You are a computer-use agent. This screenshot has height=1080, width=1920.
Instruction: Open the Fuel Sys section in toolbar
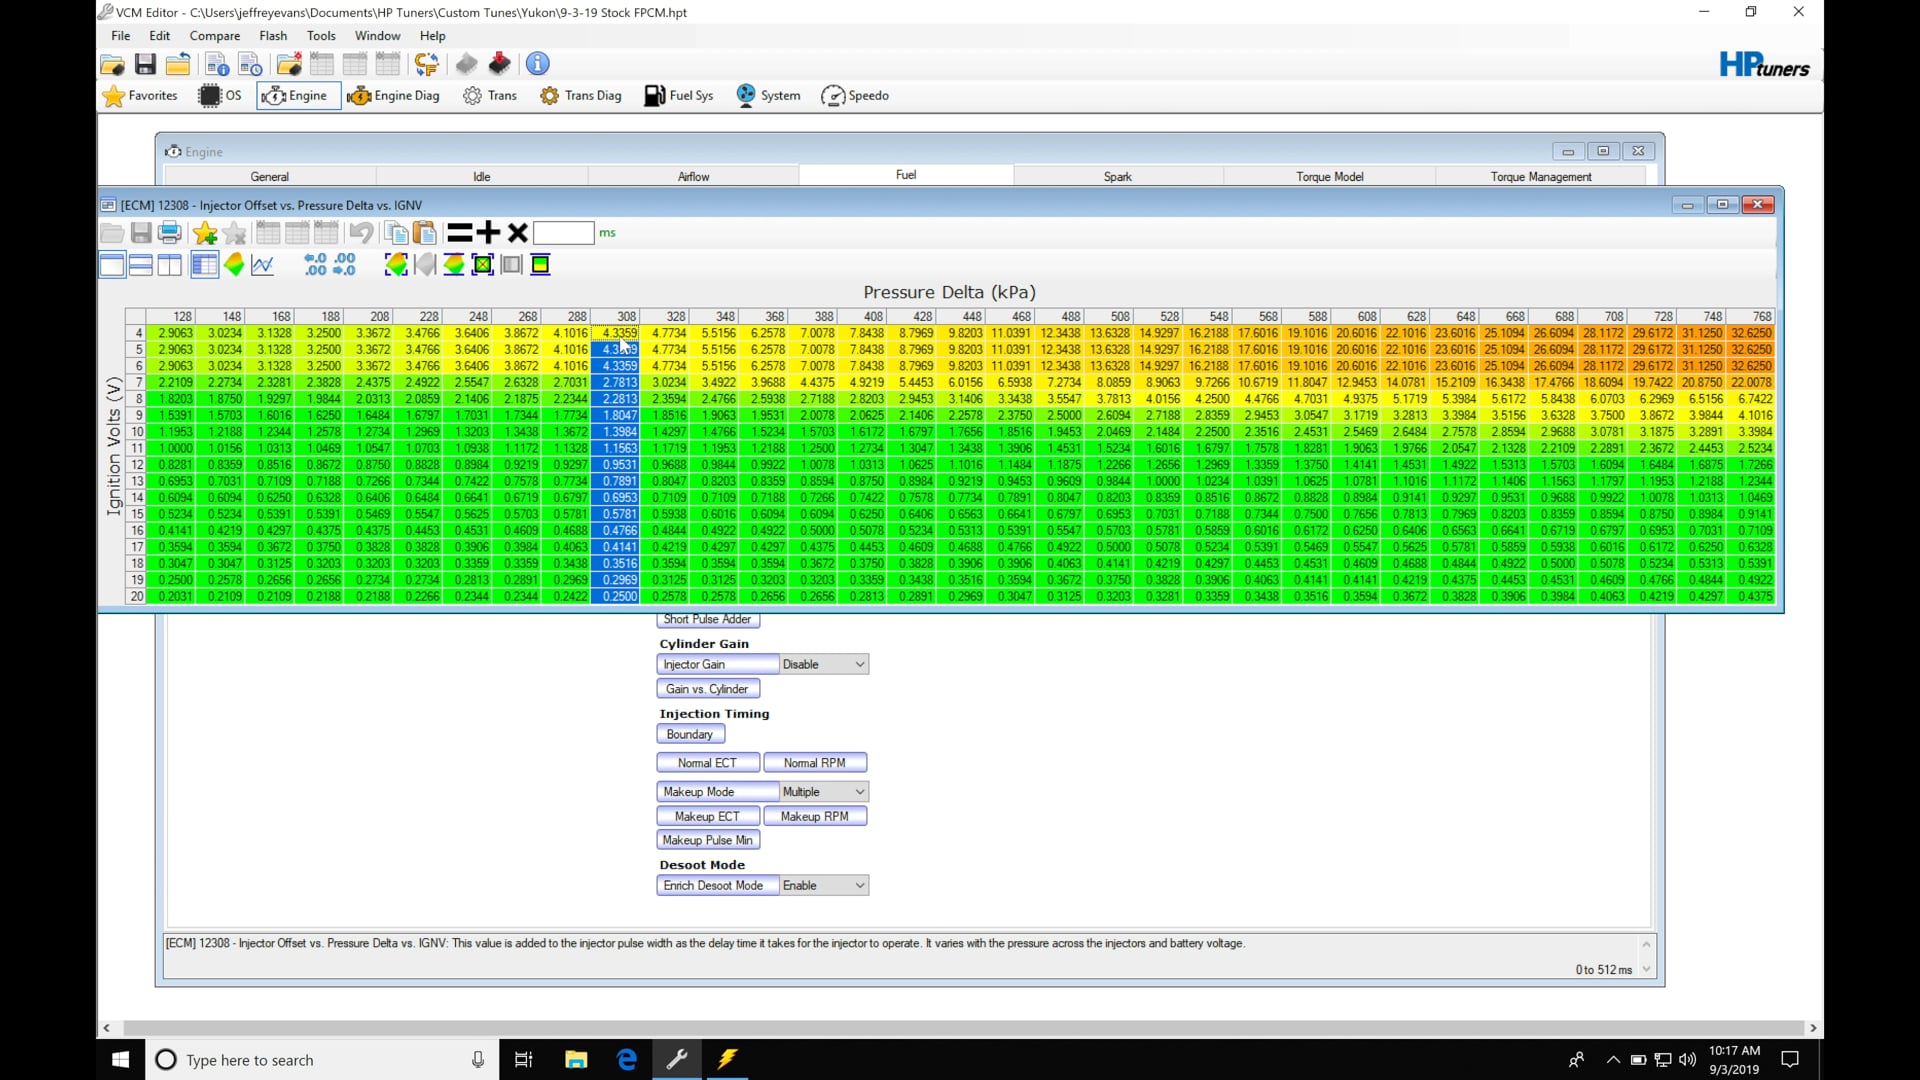679,96
